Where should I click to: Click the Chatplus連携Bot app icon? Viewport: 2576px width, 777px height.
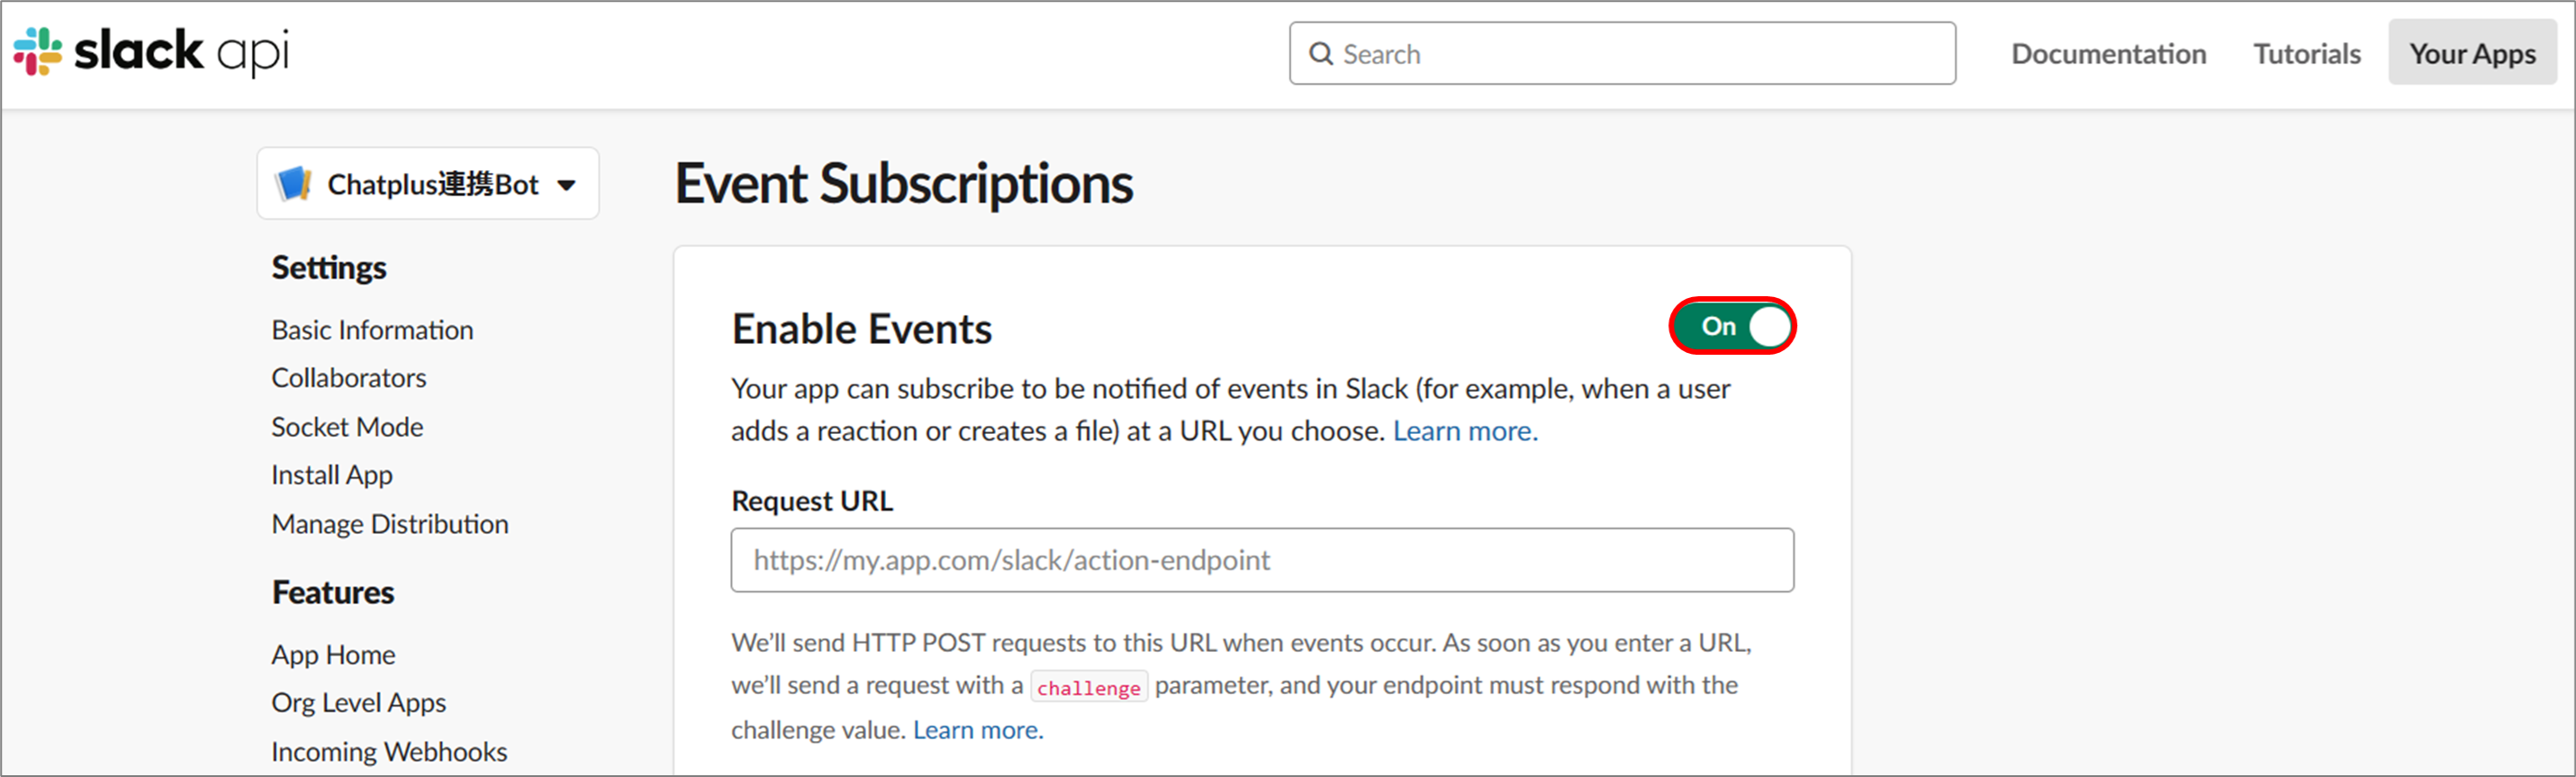(x=293, y=184)
